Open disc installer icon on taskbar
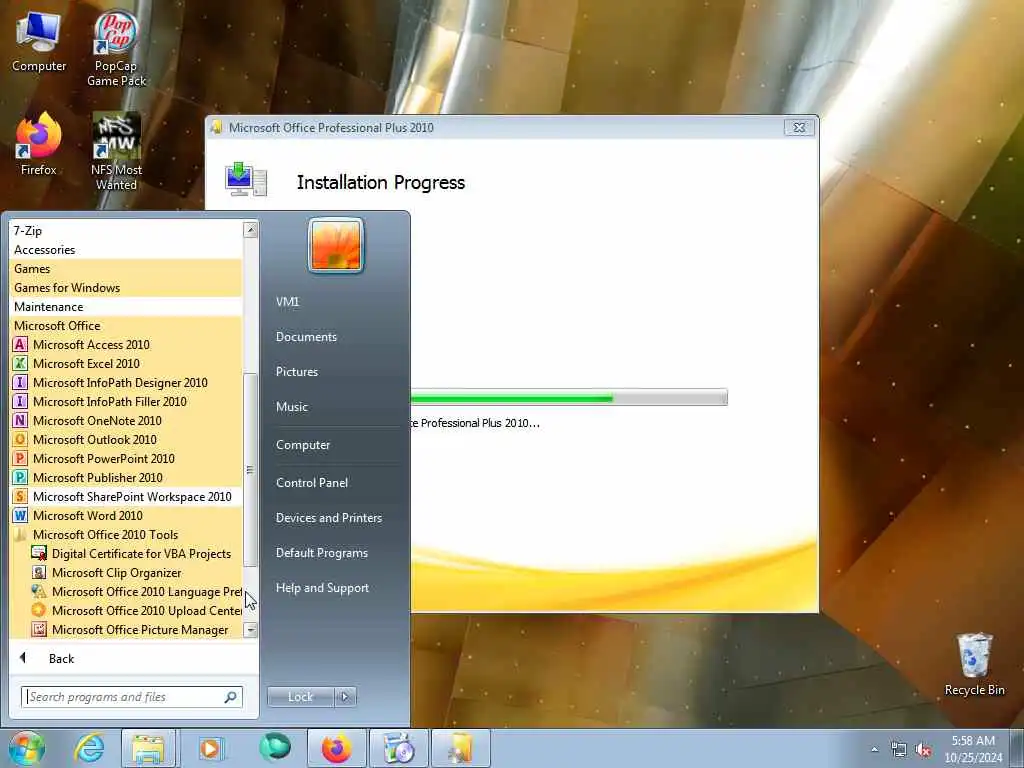 click(x=398, y=748)
